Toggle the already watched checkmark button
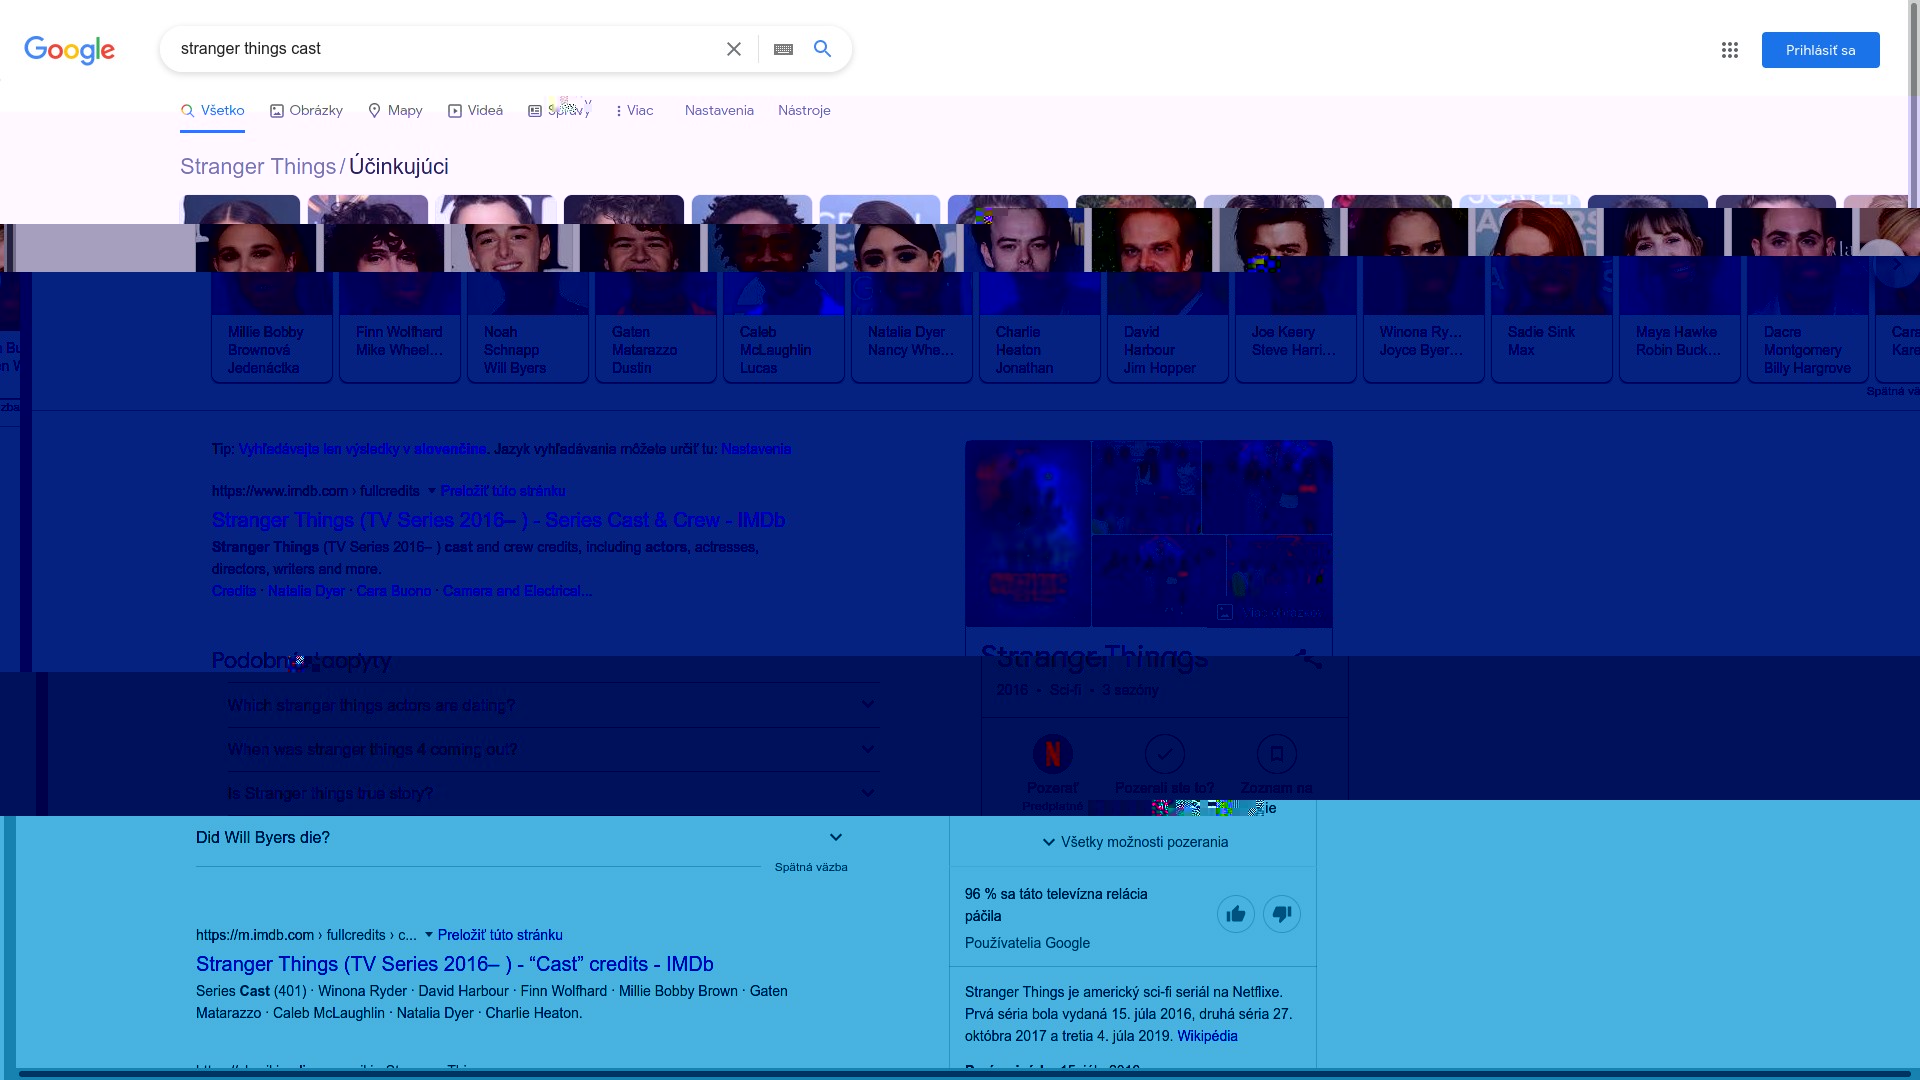The height and width of the screenshot is (1080, 1920). point(1164,754)
